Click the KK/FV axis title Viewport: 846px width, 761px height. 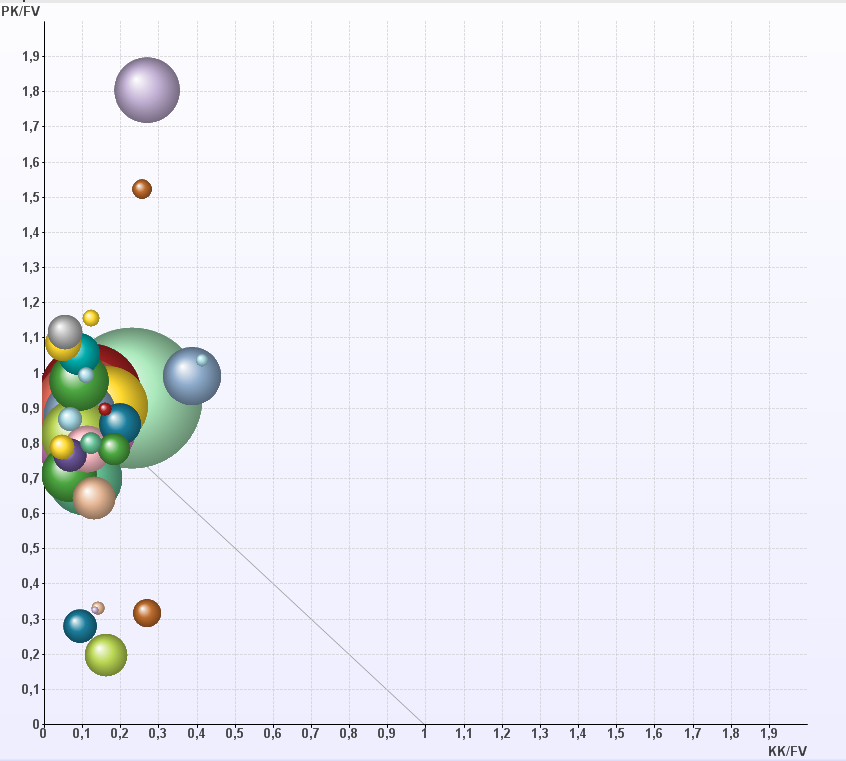[x=787, y=751]
